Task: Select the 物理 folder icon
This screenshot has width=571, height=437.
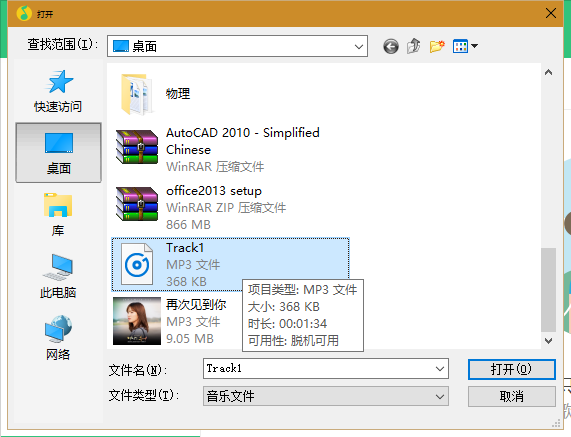Action: [x=137, y=94]
